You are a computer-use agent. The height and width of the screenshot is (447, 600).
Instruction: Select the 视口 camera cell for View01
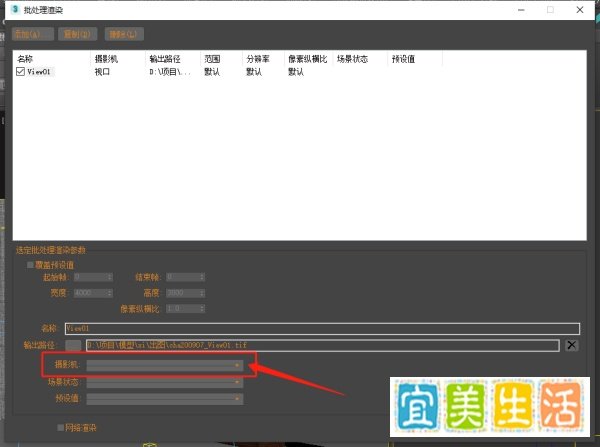pyautogui.click(x=102, y=72)
